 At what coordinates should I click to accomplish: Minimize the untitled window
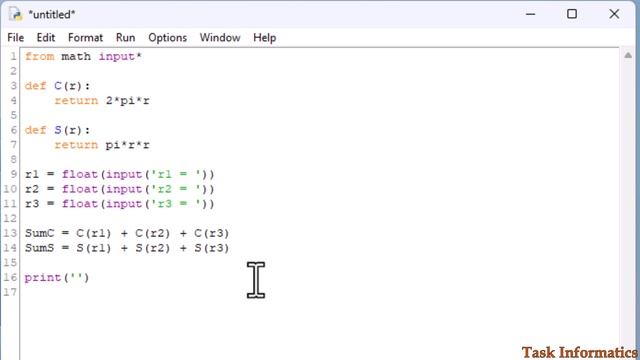click(x=530, y=14)
